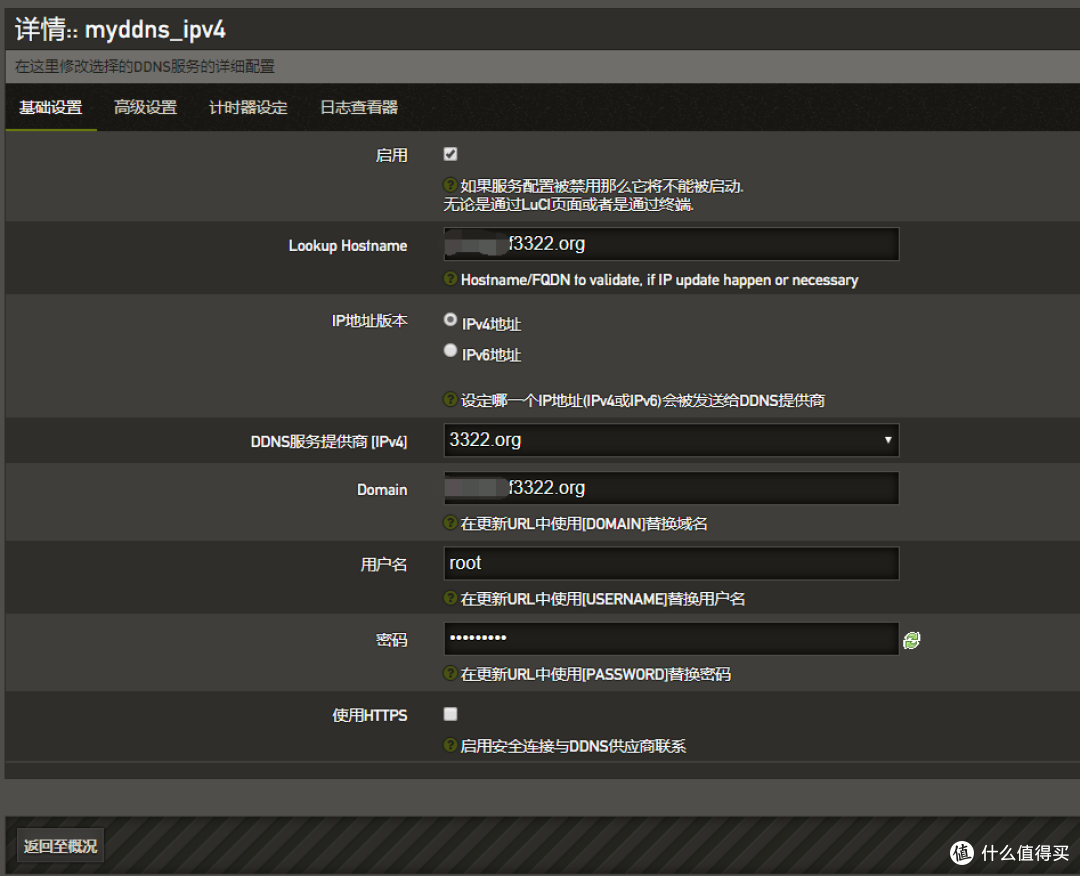1080x876 pixels.
Task: Click the password refresh icon beside 密码 field
Action: coord(911,639)
